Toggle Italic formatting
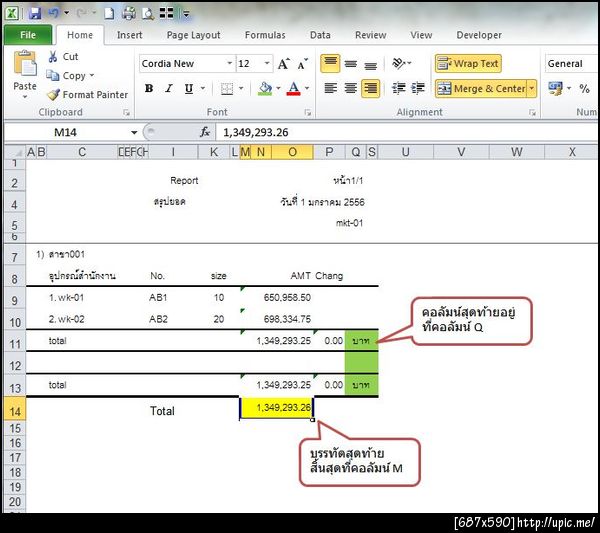The height and width of the screenshot is (533, 600). point(169,88)
